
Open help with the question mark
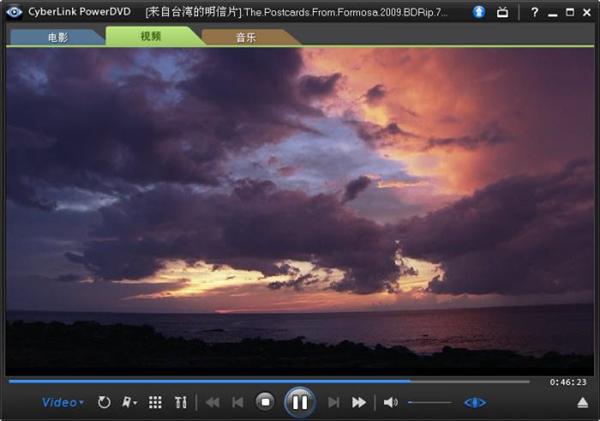coord(534,13)
